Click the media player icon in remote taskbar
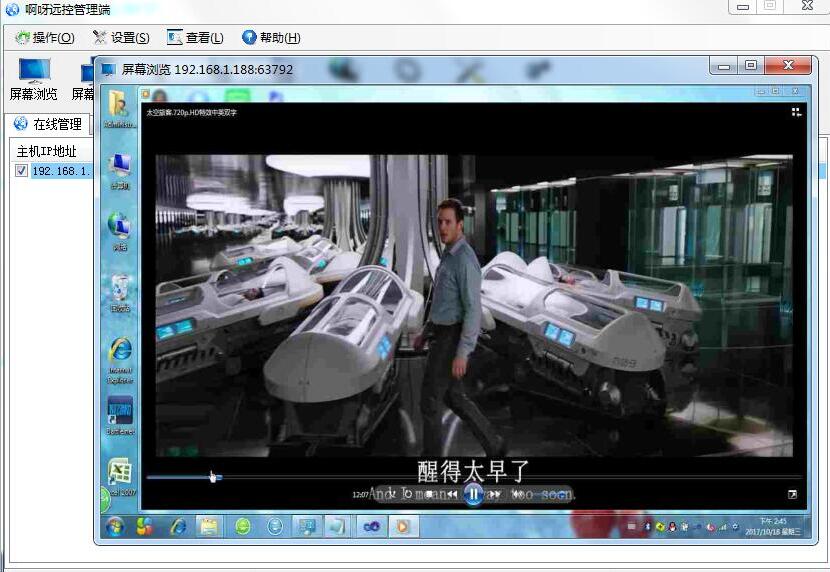This screenshot has height=572, width=830. click(403, 526)
